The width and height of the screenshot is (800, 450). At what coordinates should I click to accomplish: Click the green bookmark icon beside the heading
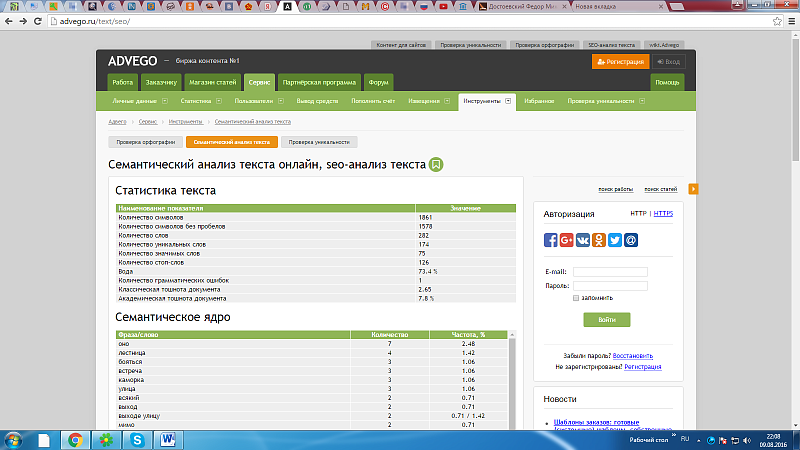click(436, 165)
